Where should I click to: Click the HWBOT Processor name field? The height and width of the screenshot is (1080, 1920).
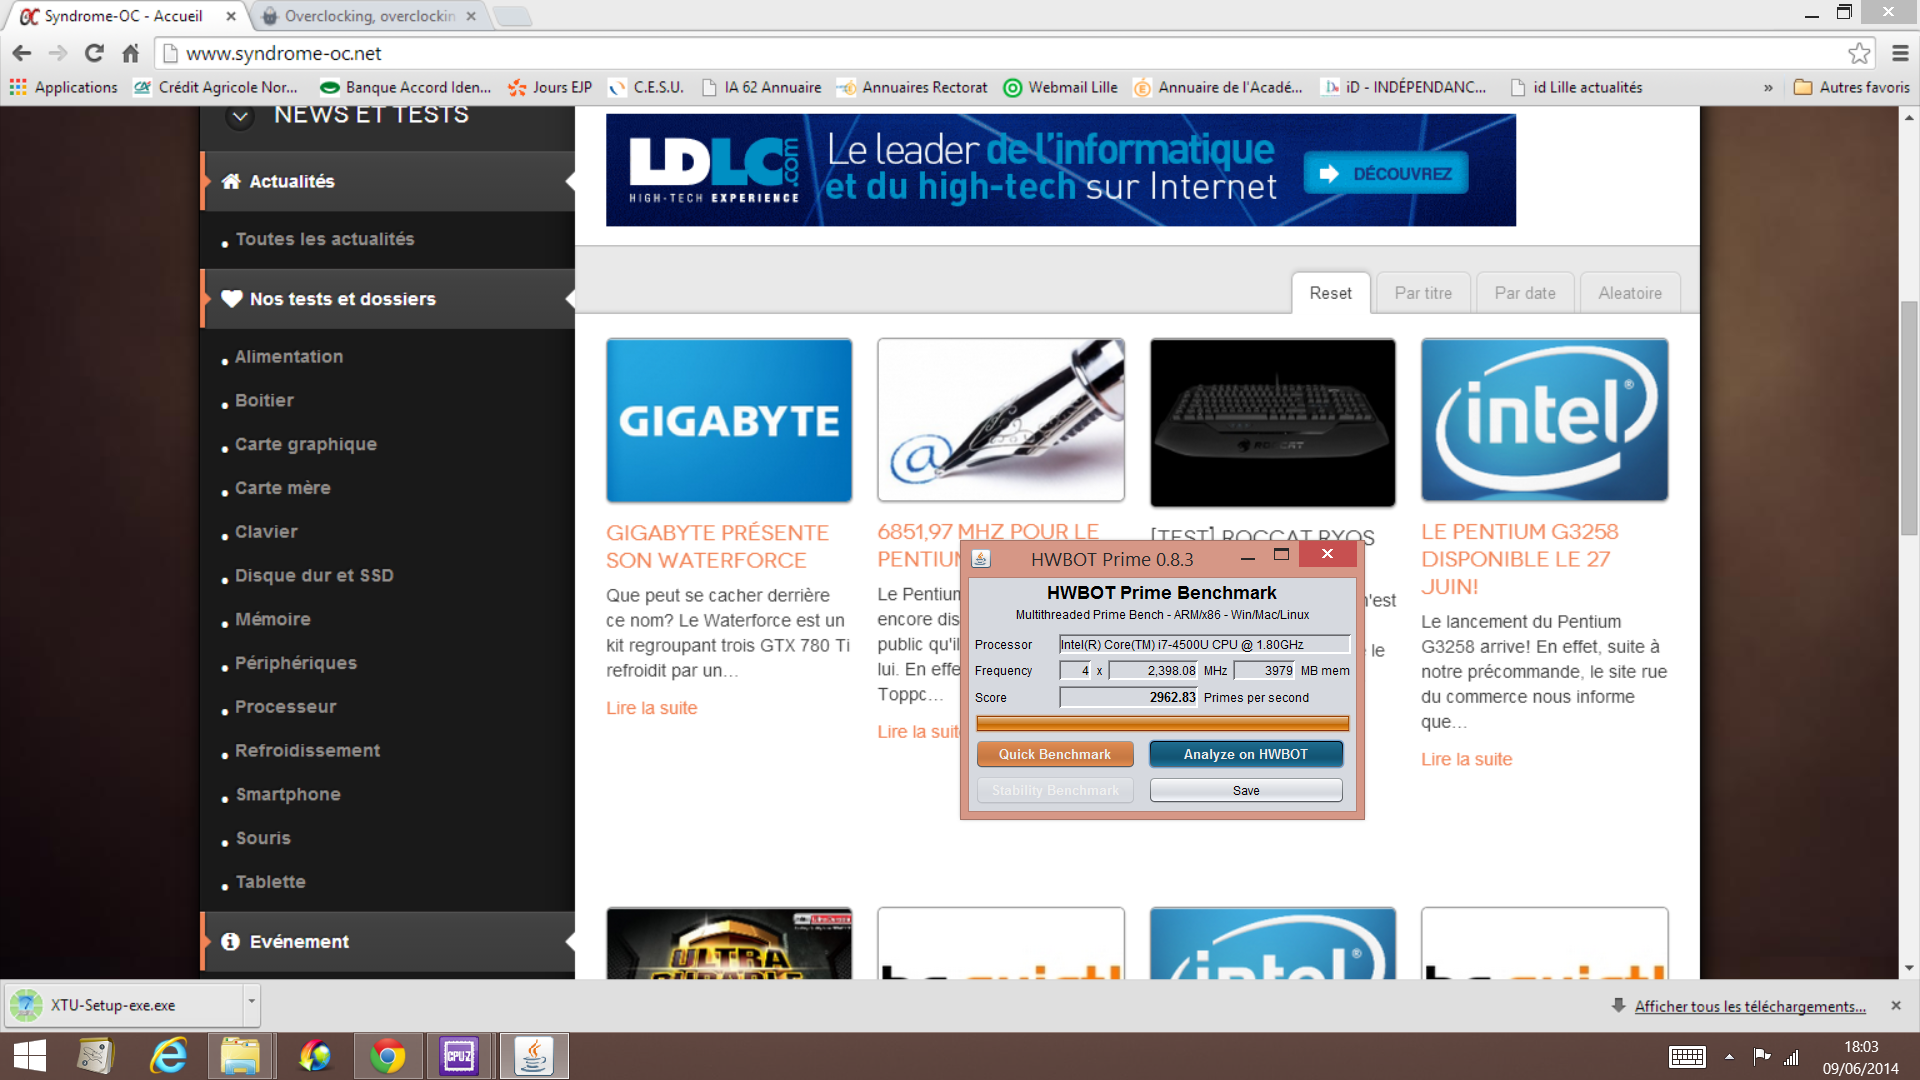coord(1204,645)
